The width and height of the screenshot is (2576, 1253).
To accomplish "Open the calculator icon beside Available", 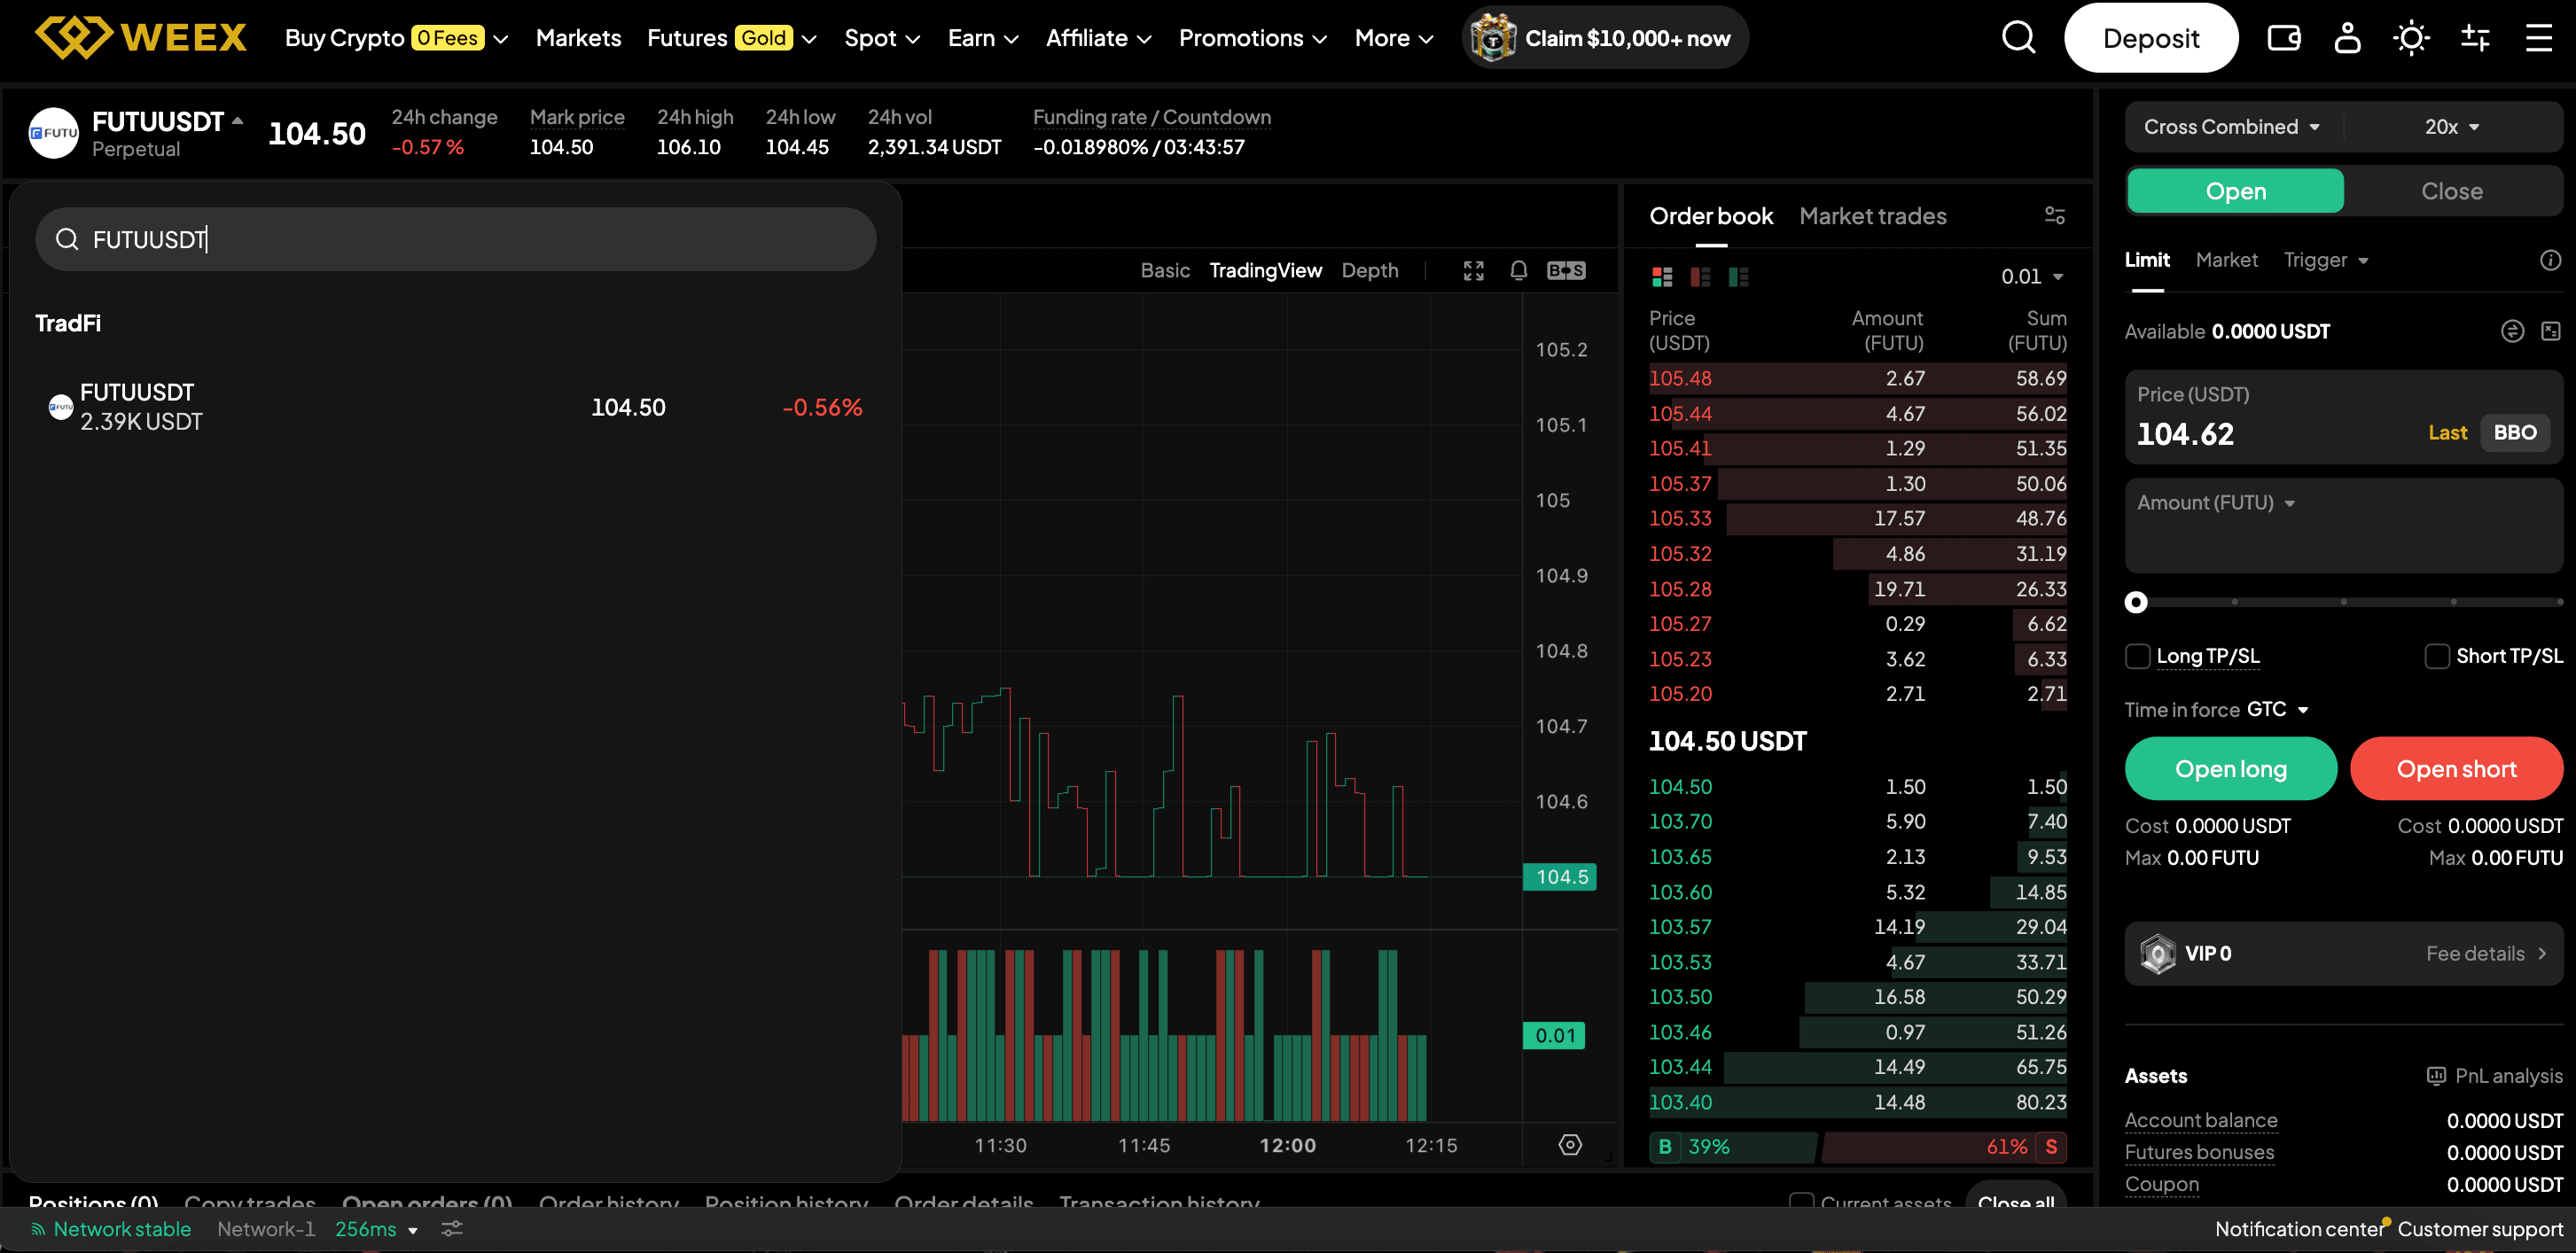I will (x=2550, y=331).
